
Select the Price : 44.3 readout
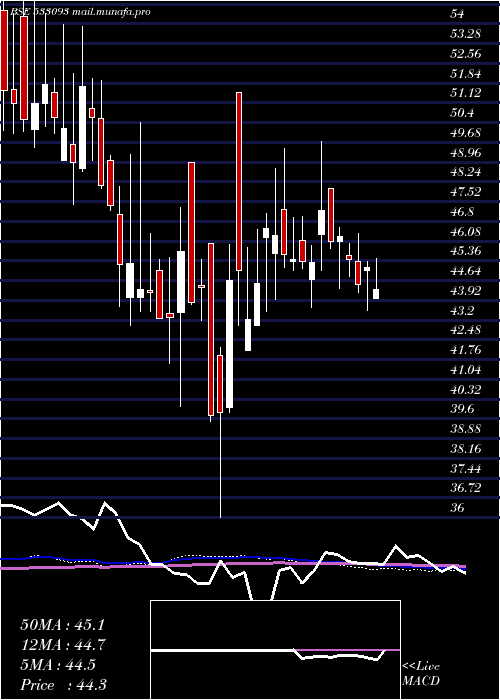[x=63, y=684]
